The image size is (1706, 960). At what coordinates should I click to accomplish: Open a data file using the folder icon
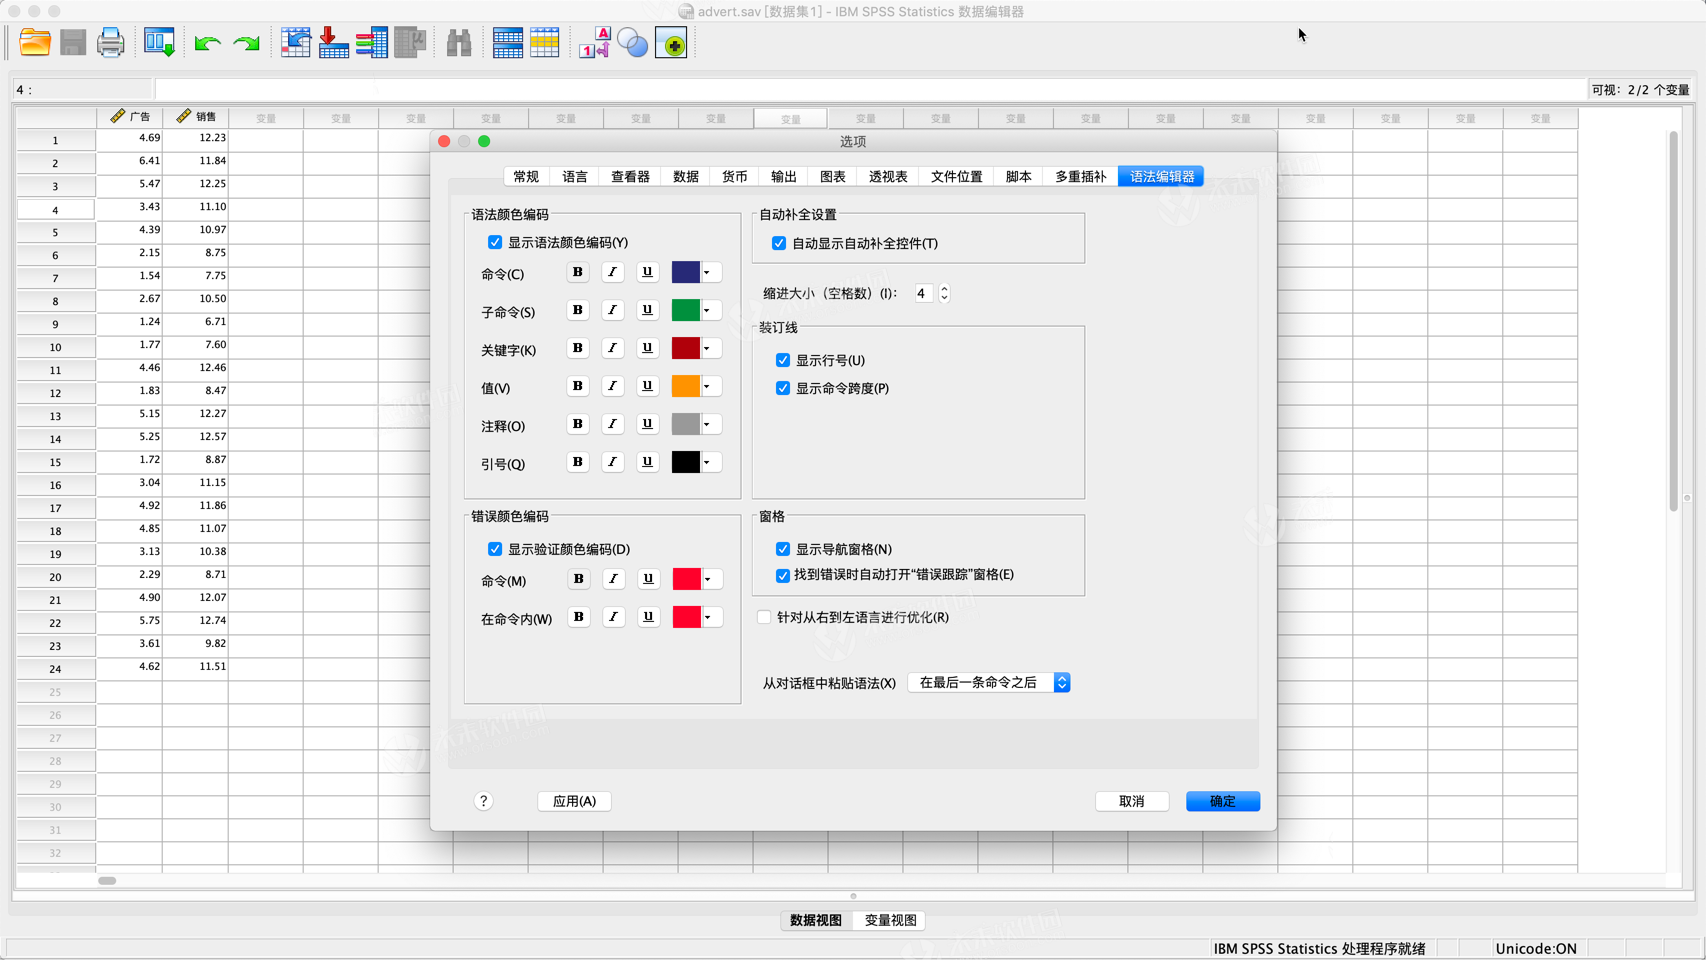click(34, 42)
